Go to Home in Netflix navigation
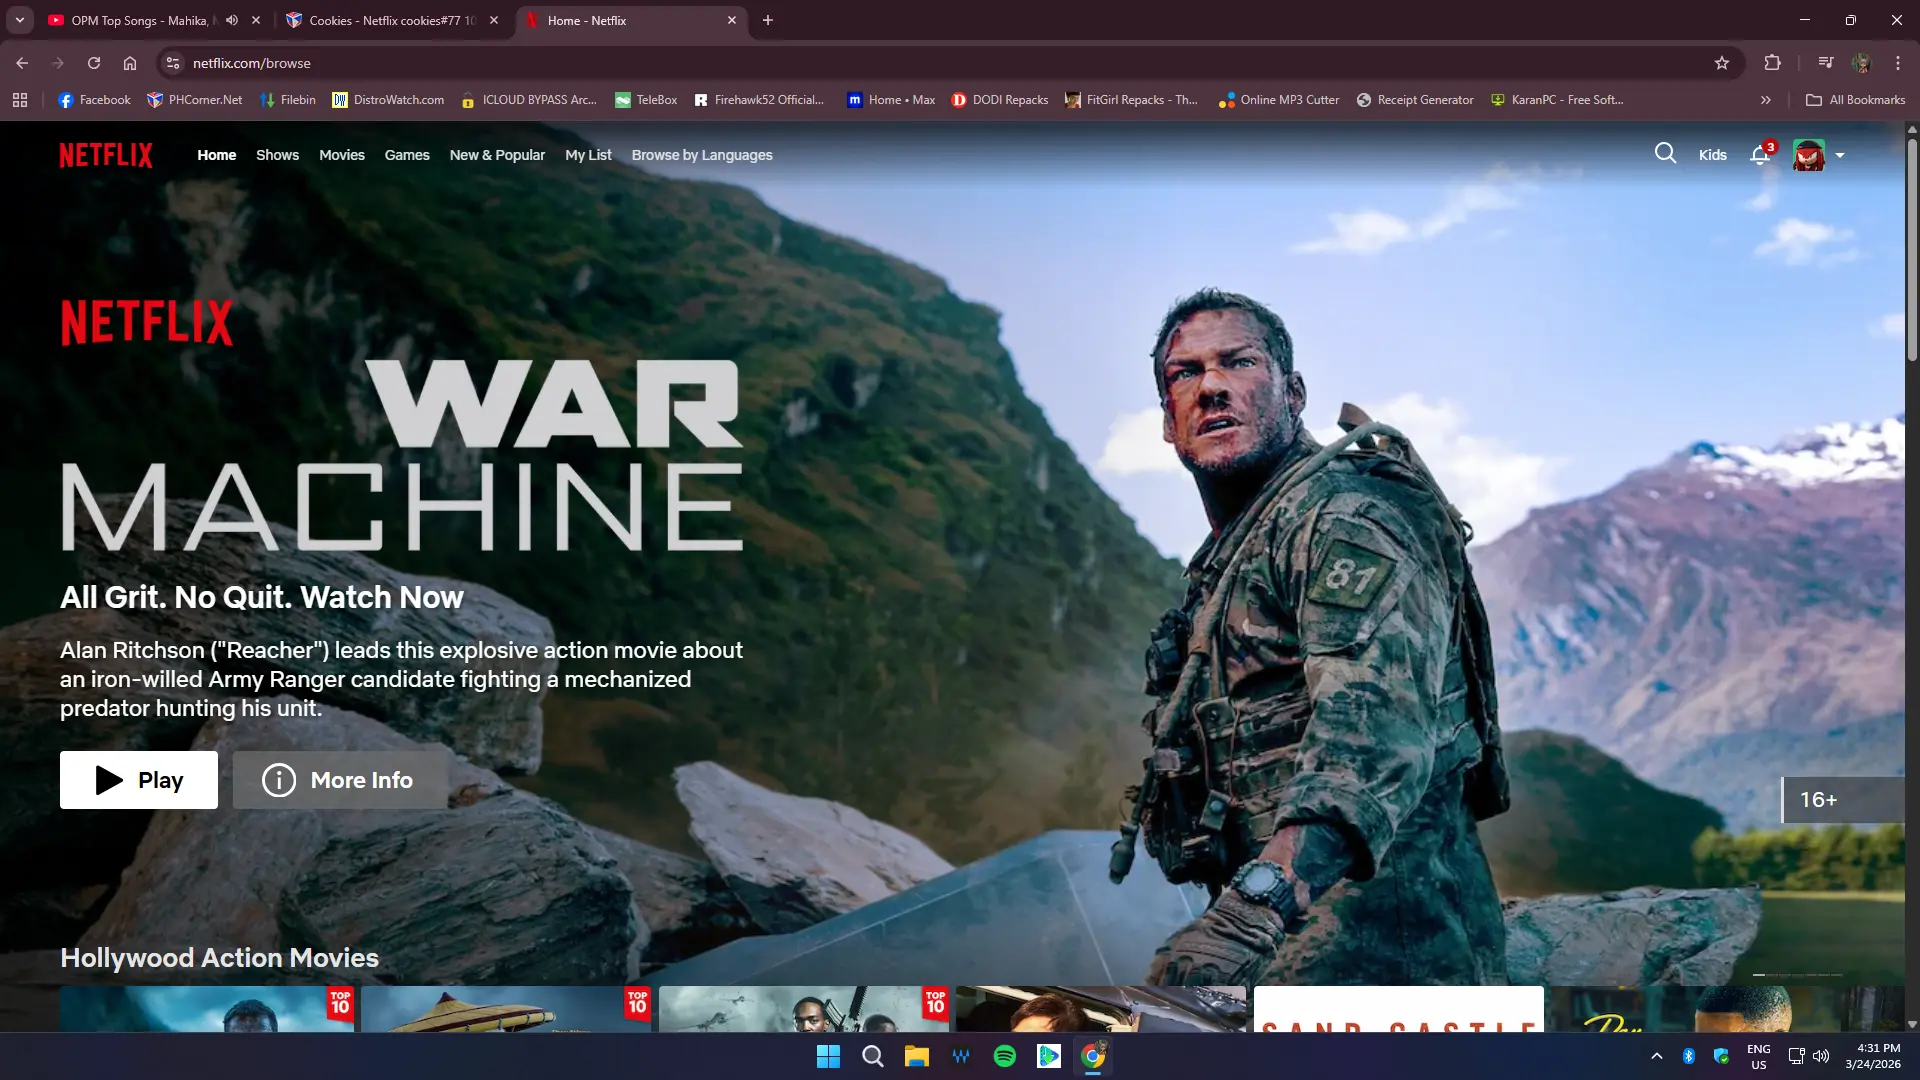The height and width of the screenshot is (1080, 1920). click(216, 155)
